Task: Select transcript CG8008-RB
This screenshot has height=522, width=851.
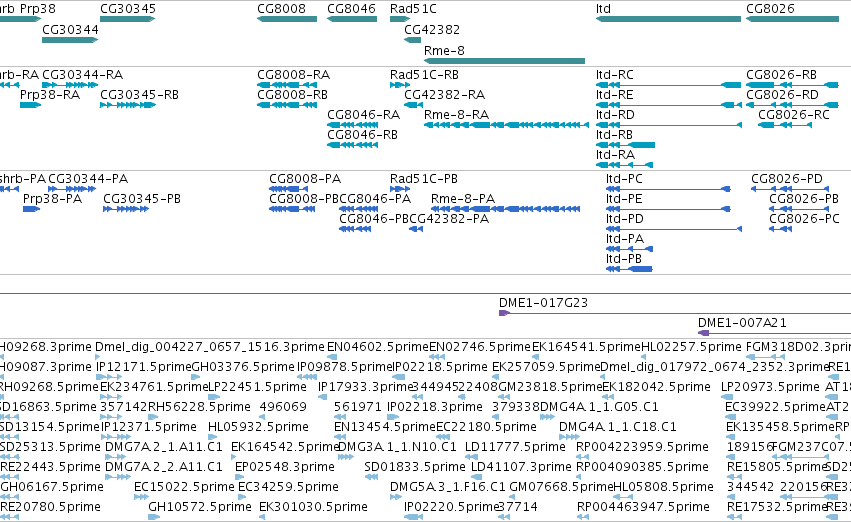Action: [x=287, y=105]
